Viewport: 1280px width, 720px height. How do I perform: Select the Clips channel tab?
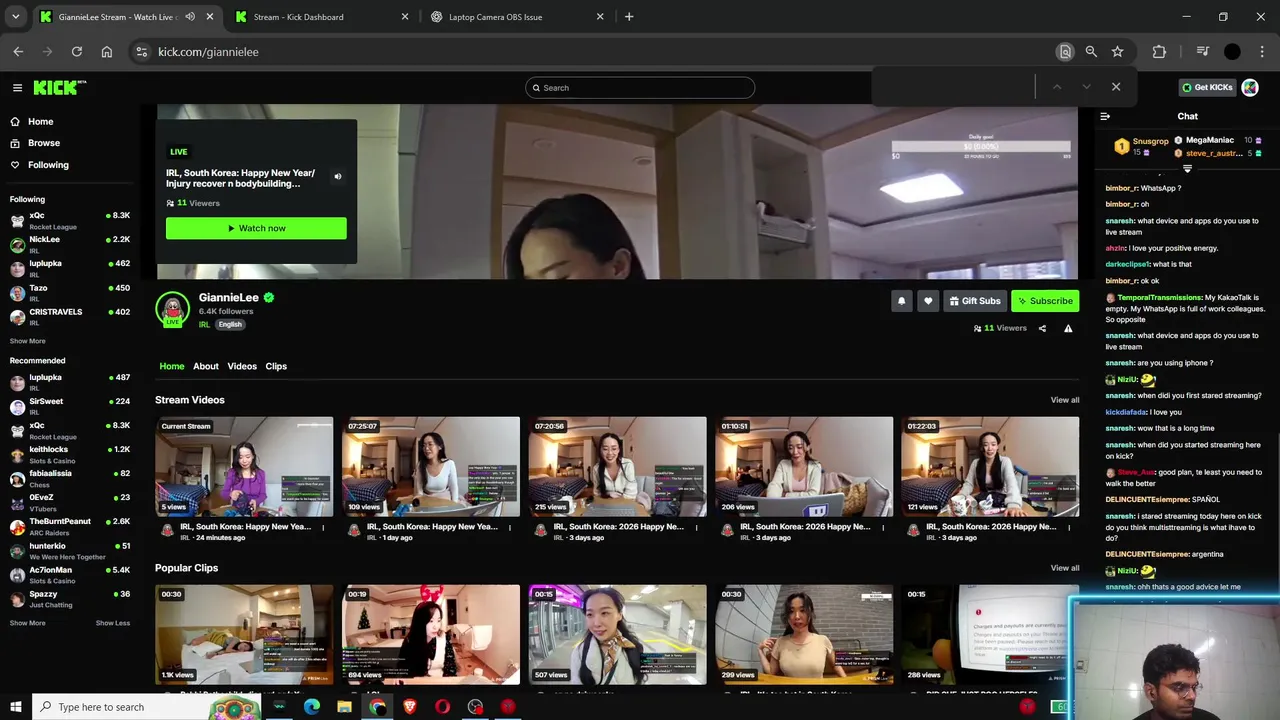pyautogui.click(x=276, y=366)
